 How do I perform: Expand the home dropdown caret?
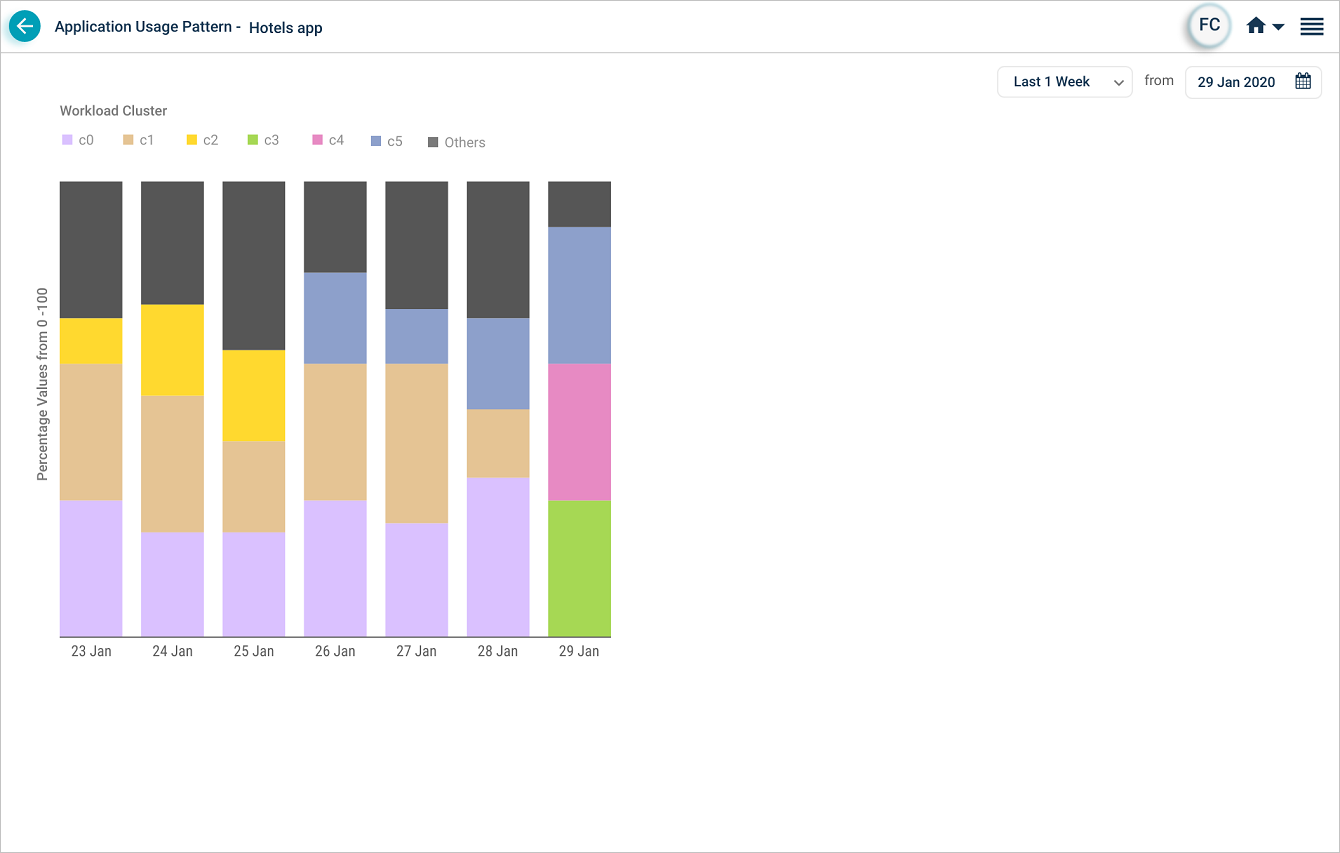click(x=1278, y=28)
